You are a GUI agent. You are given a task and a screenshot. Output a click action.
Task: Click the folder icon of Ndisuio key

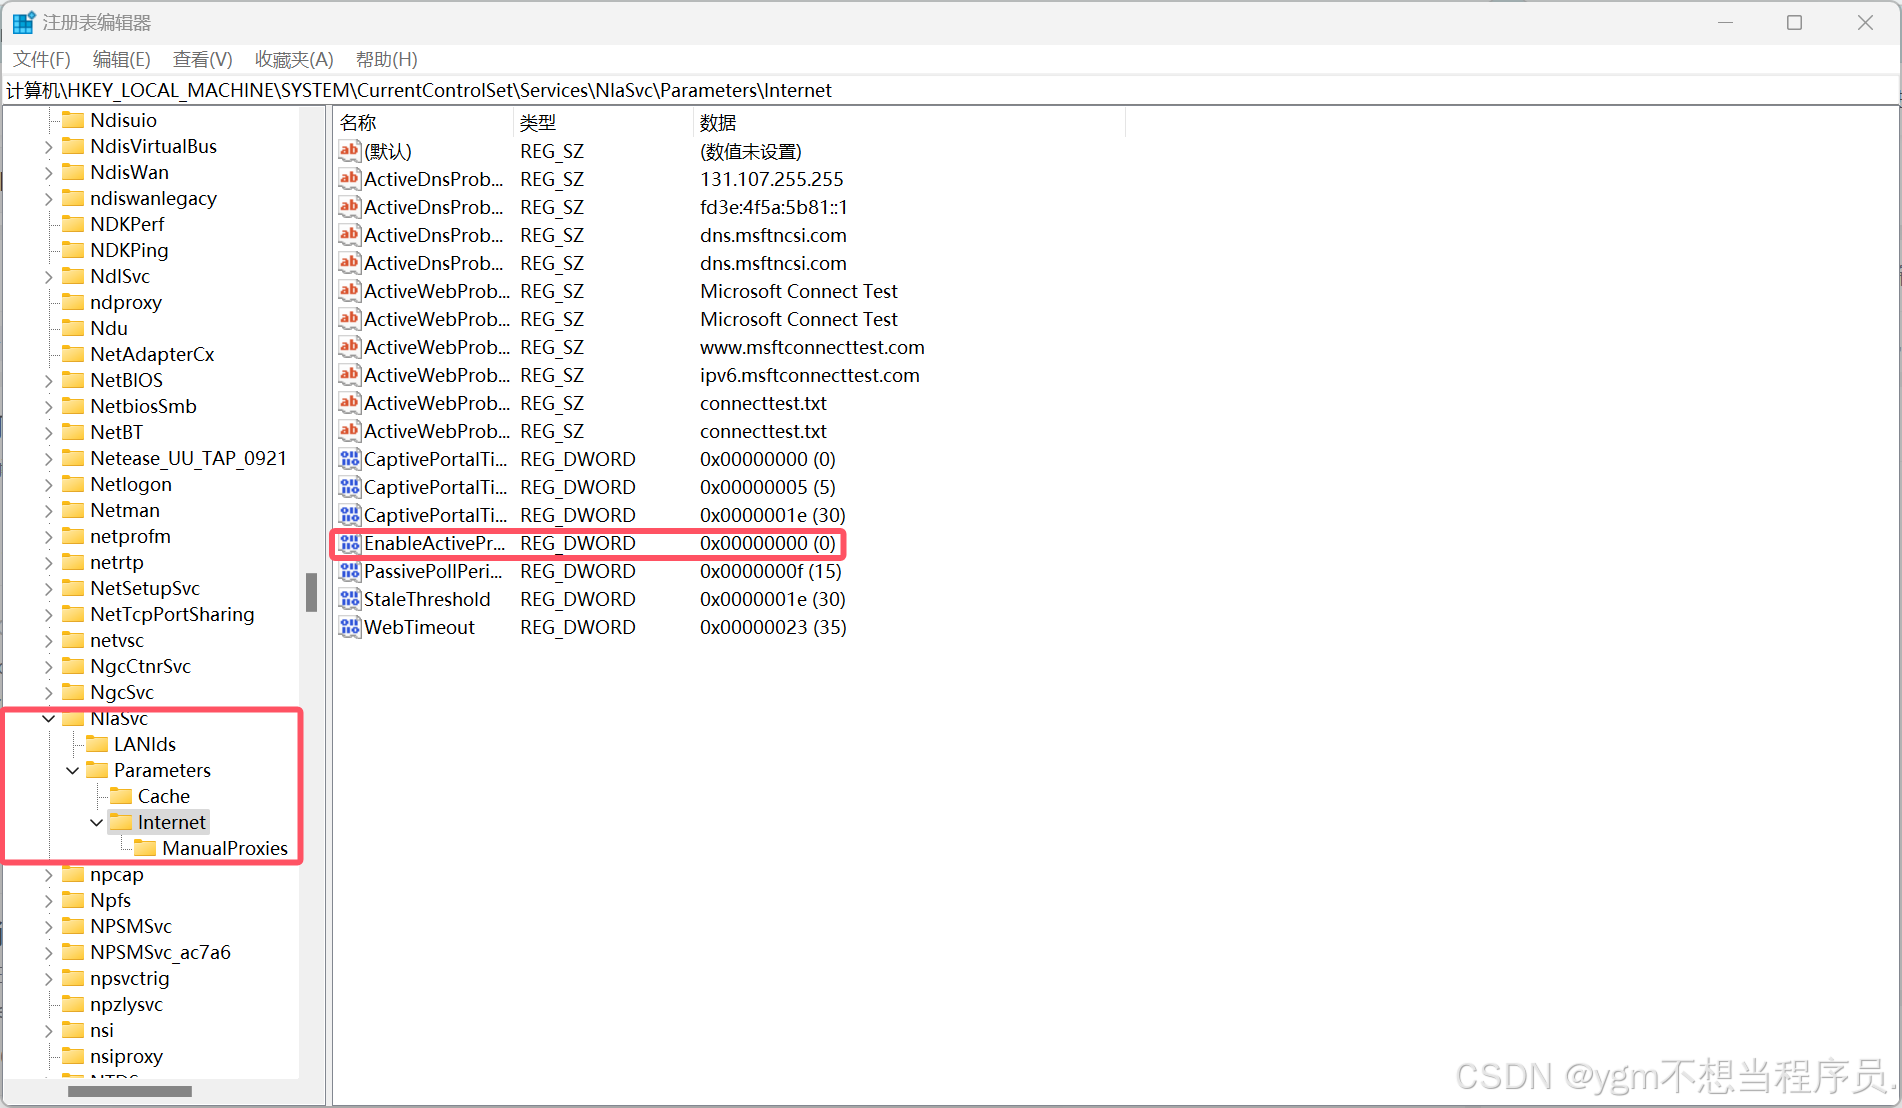tap(73, 120)
